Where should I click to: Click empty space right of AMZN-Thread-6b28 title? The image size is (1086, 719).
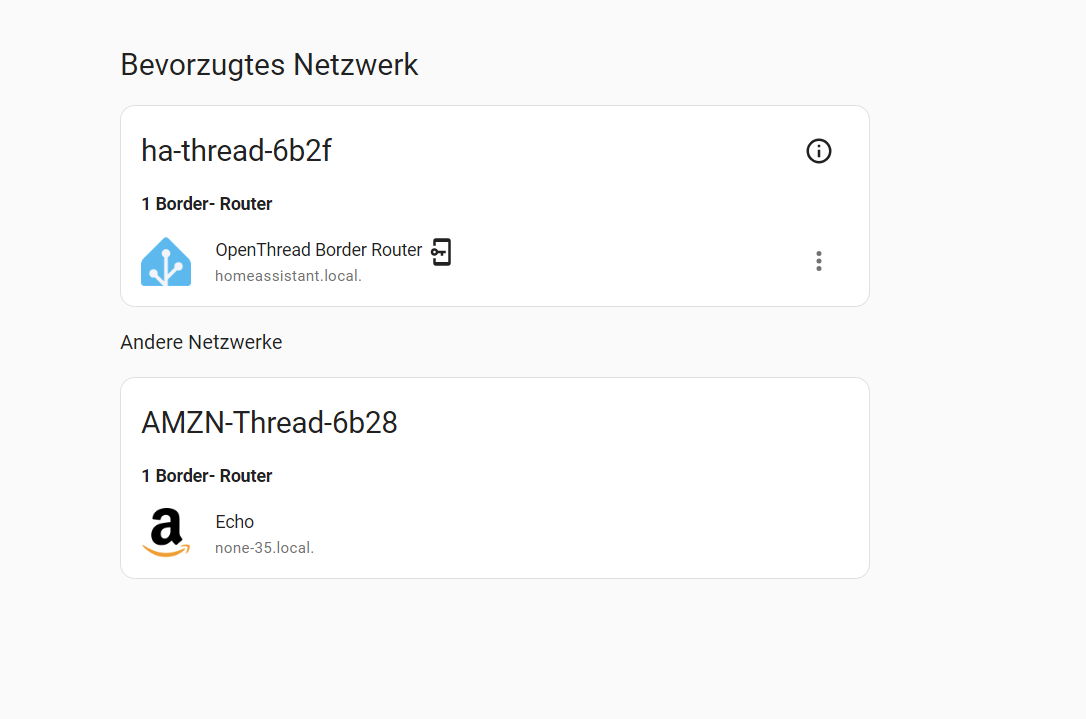click(623, 423)
